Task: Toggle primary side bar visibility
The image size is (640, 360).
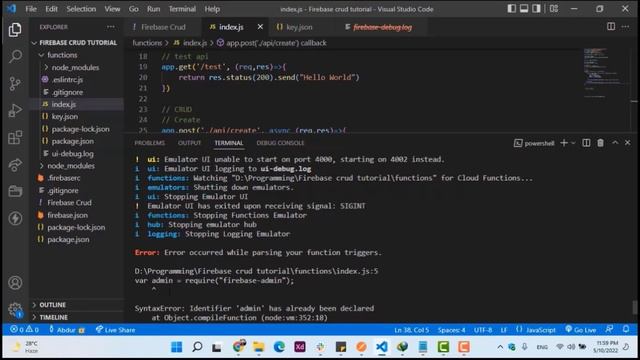Action: pyautogui.click(x=511, y=9)
